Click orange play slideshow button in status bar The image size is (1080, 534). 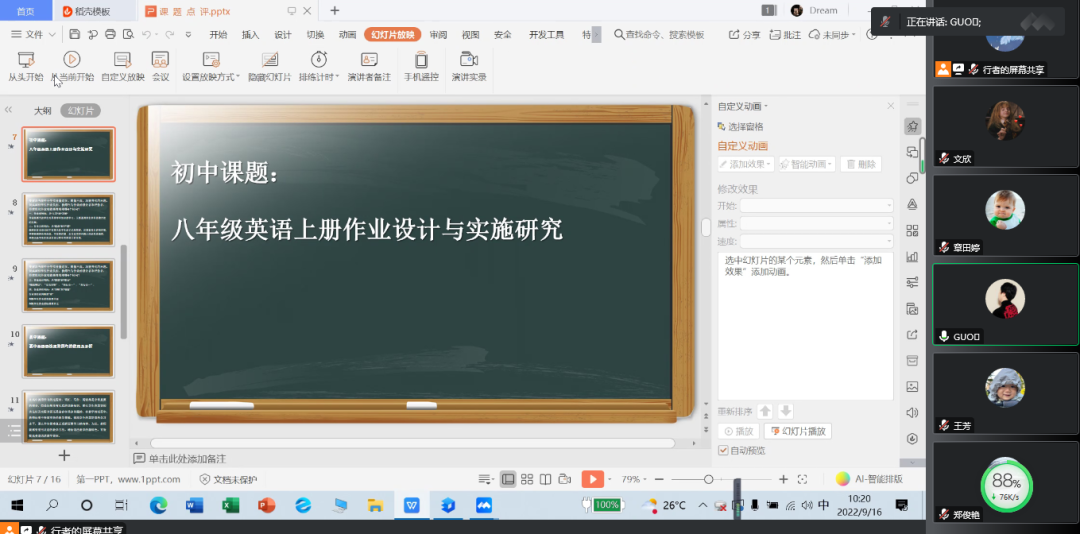pos(592,479)
